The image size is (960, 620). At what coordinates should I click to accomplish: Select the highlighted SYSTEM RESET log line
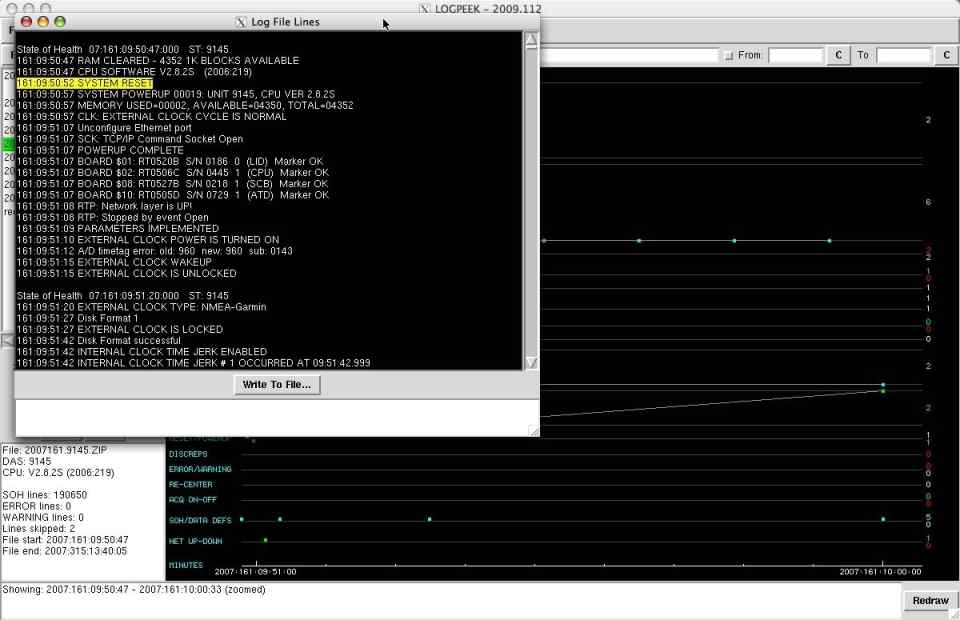(x=84, y=83)
